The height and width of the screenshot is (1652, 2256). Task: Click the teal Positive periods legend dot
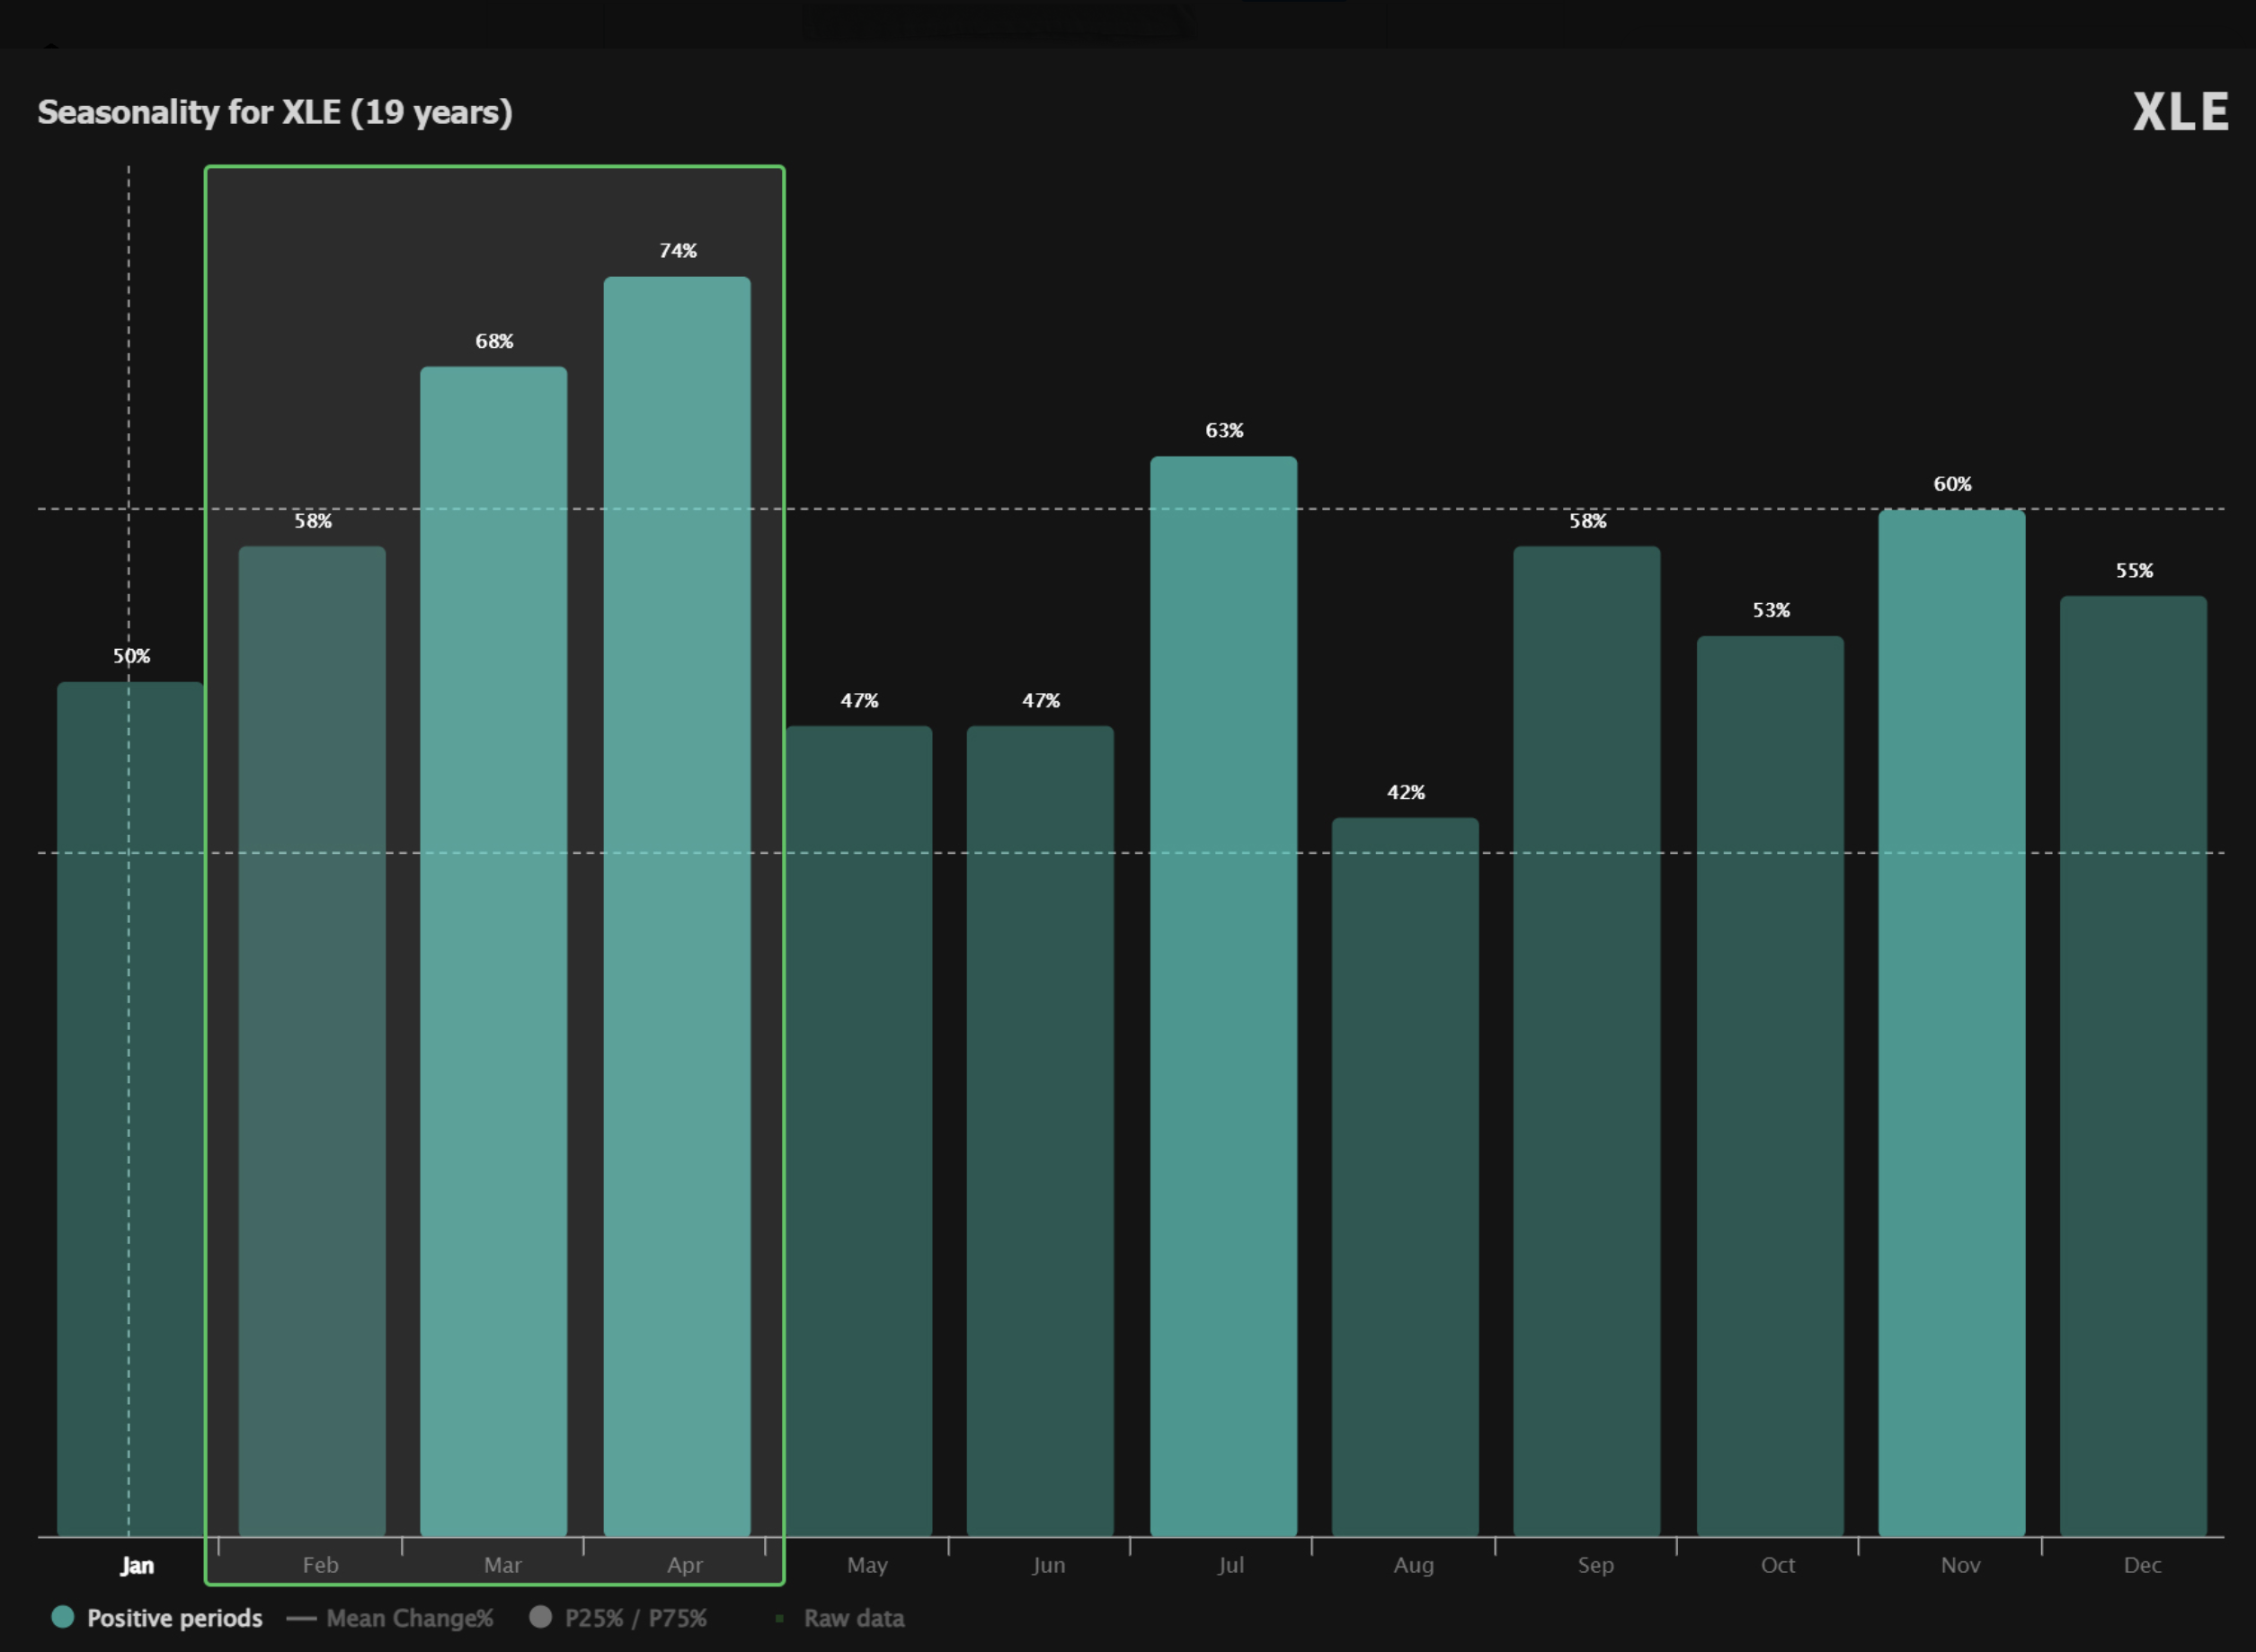[x=62, y=1617]
